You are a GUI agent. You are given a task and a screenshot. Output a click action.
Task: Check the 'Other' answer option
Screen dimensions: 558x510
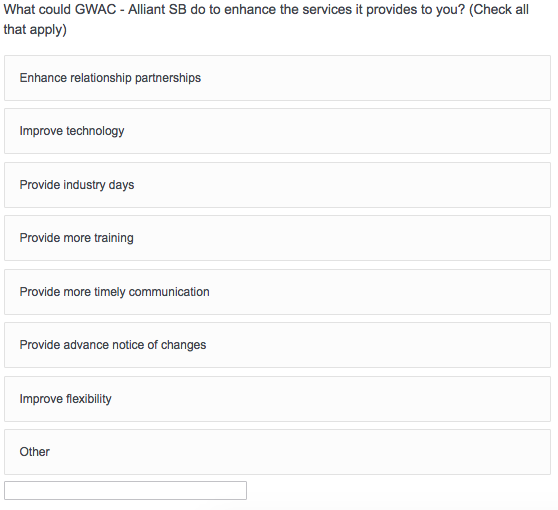pos(277,452)
